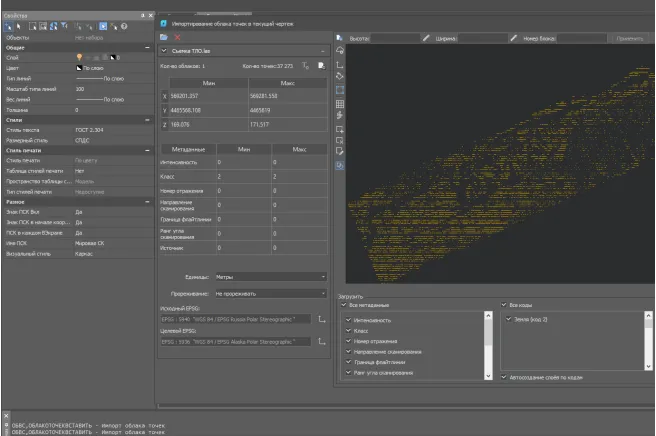Click the pencil icon next to Высота field
Screen dimensions: 656x436
click(x=427, y=38)
